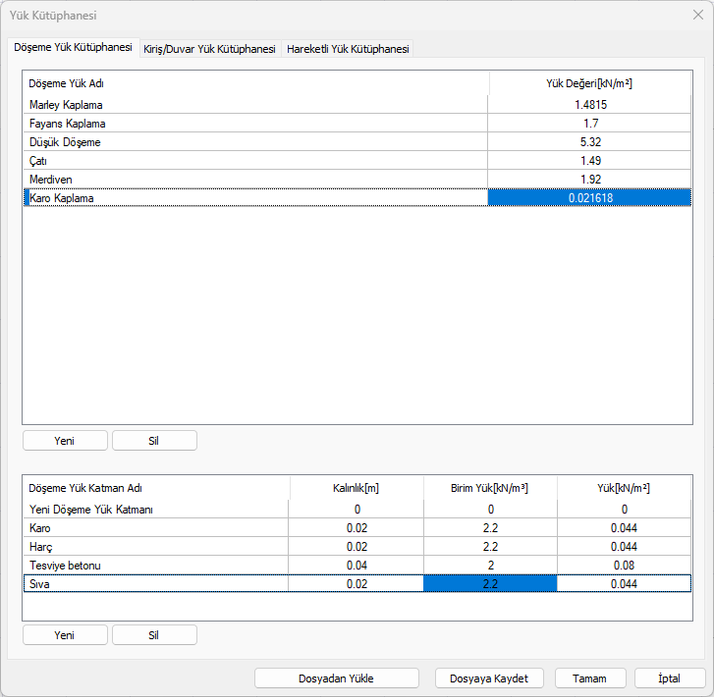Close the Yük Kütüphanesi dialog window
The image size is (714, 697).
pyautogui.click(x=697, y=15)
